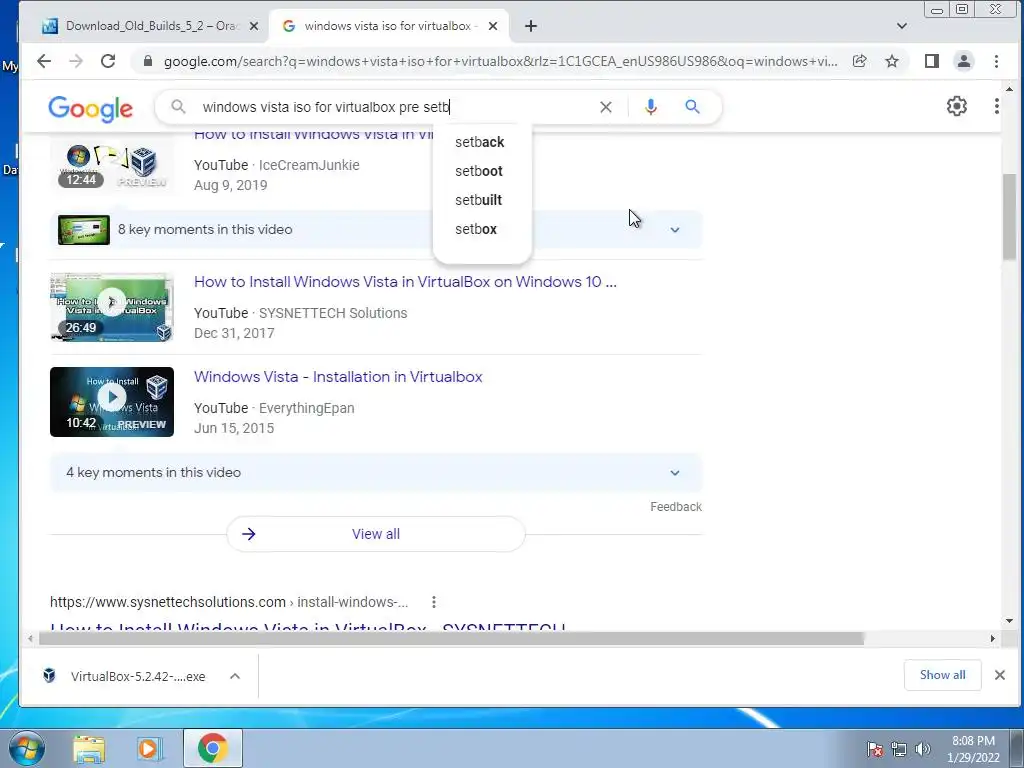Start voice search with microphone icon

(650, 107)
